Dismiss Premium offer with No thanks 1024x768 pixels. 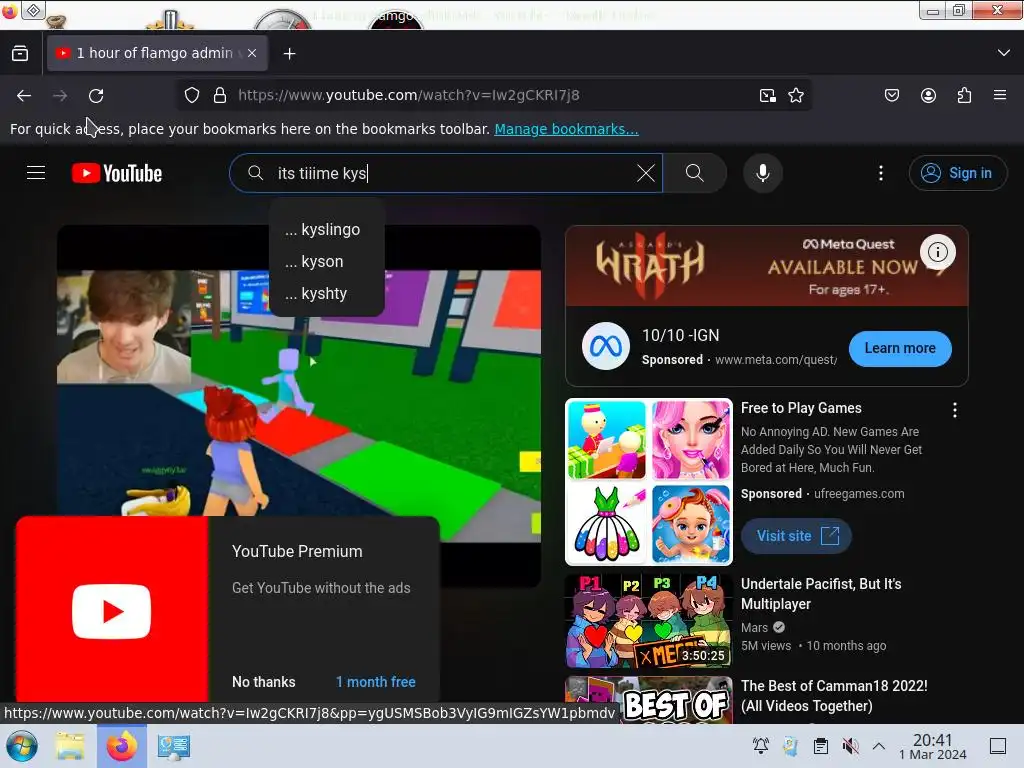pyautogui.click(x=264, y=682)
